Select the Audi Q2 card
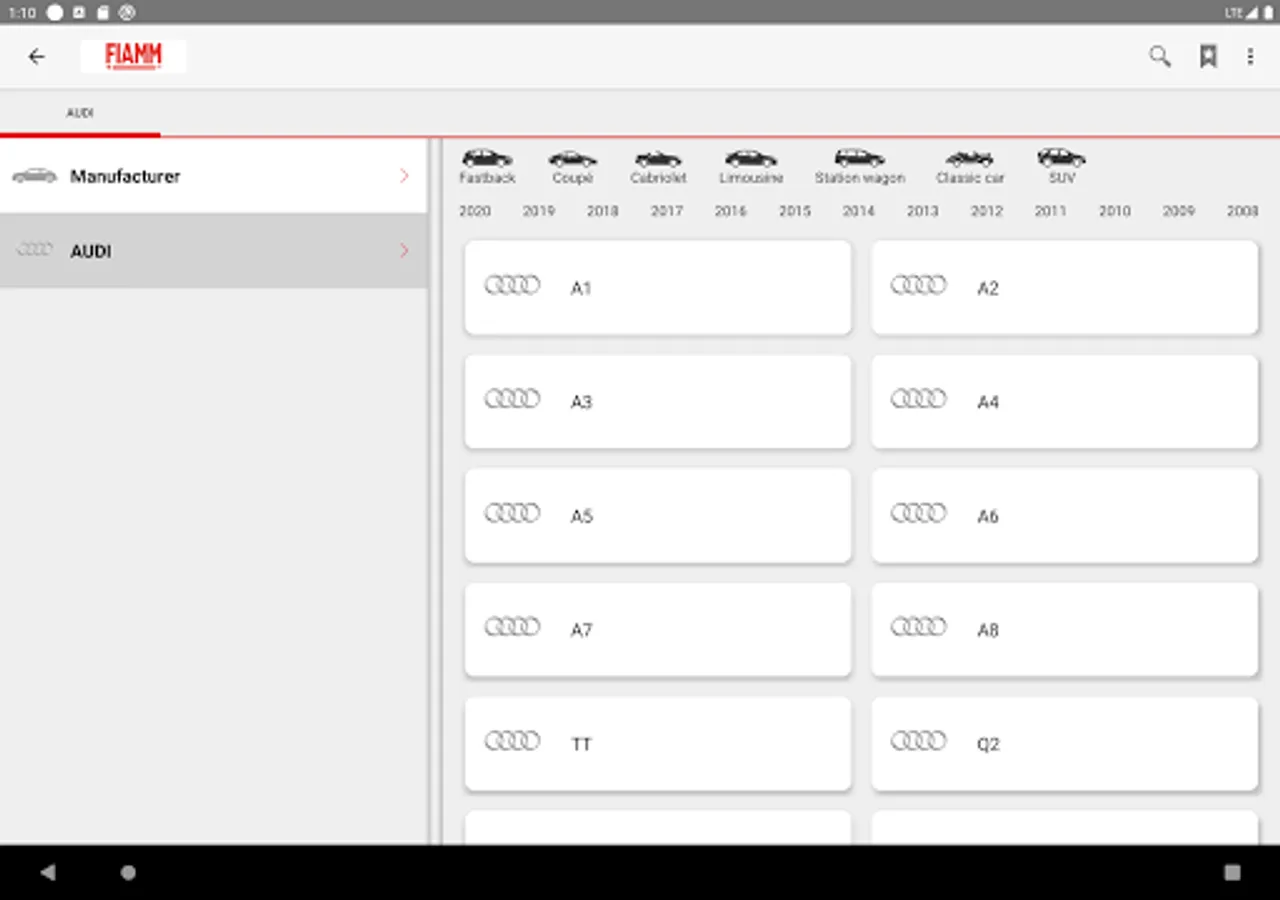This screenshot has height=900, width=1280. click(1065, 744)
